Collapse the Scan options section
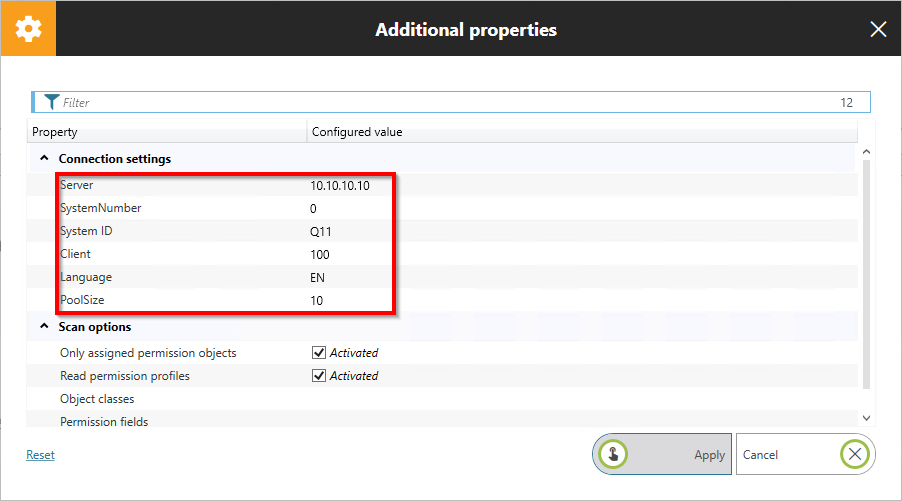Viewport: 902px width, 501px height. click(x=44, y=327)
